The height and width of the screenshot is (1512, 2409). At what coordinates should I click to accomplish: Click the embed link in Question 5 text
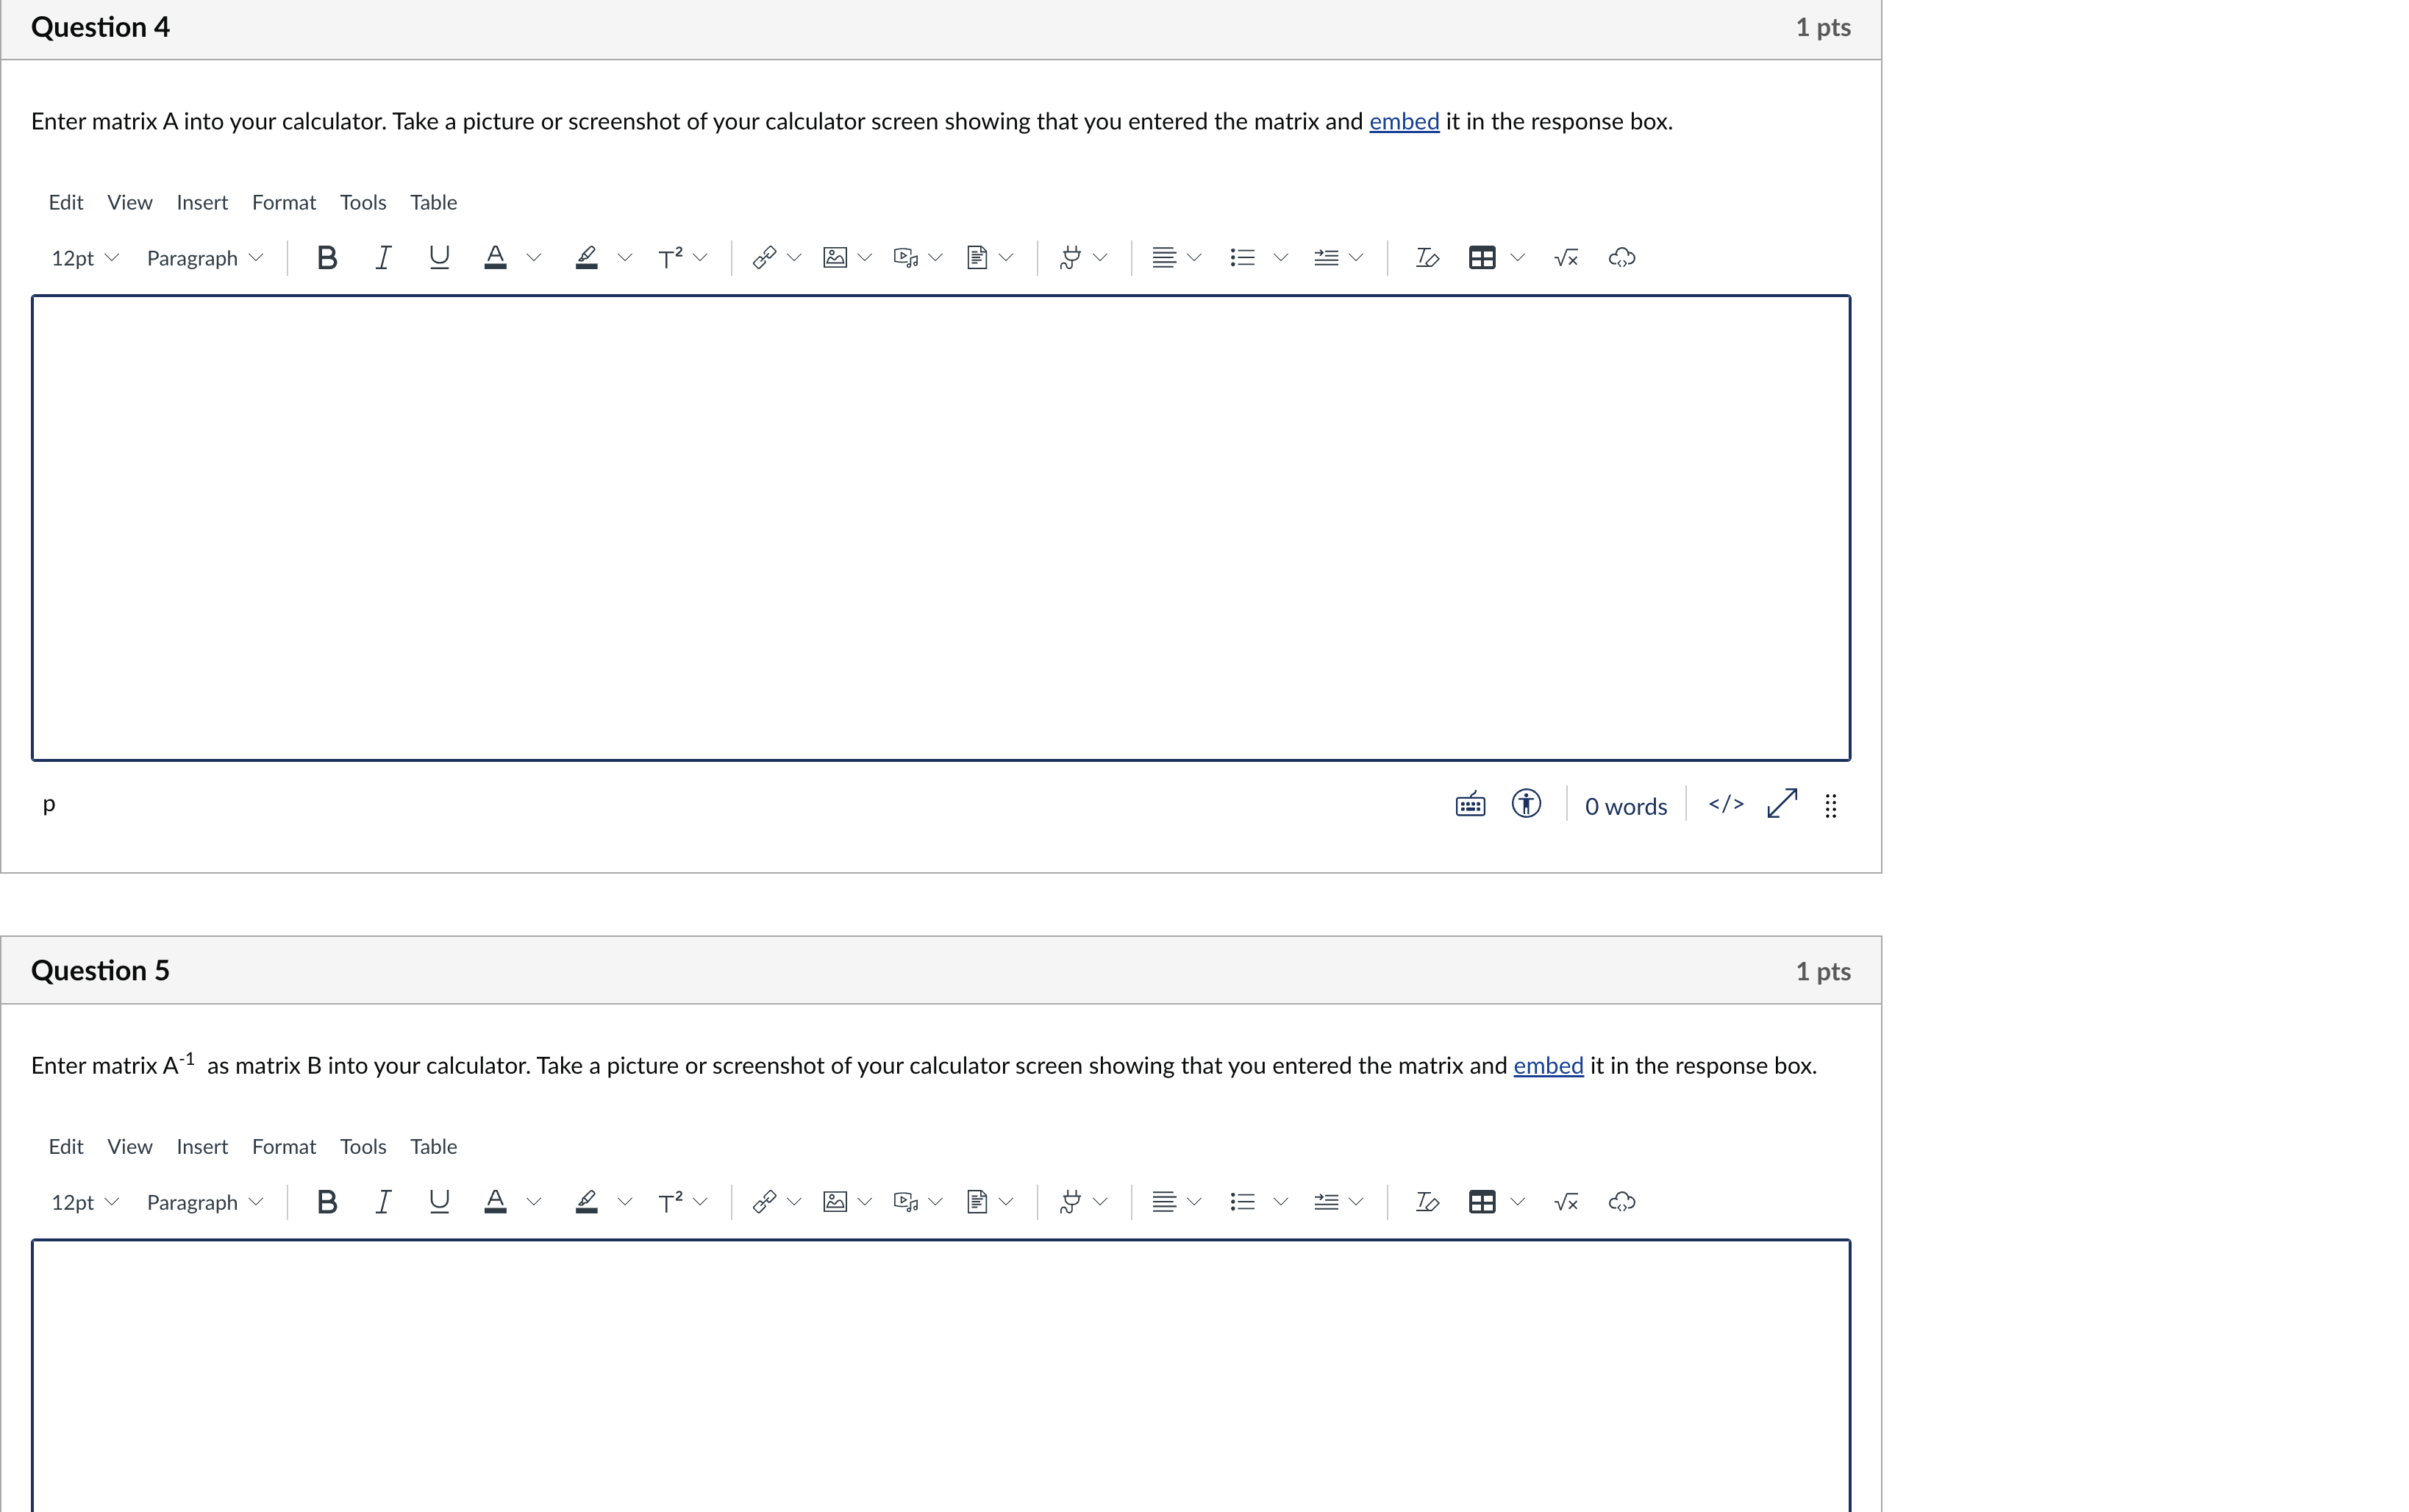(x=1547, y=1066)
